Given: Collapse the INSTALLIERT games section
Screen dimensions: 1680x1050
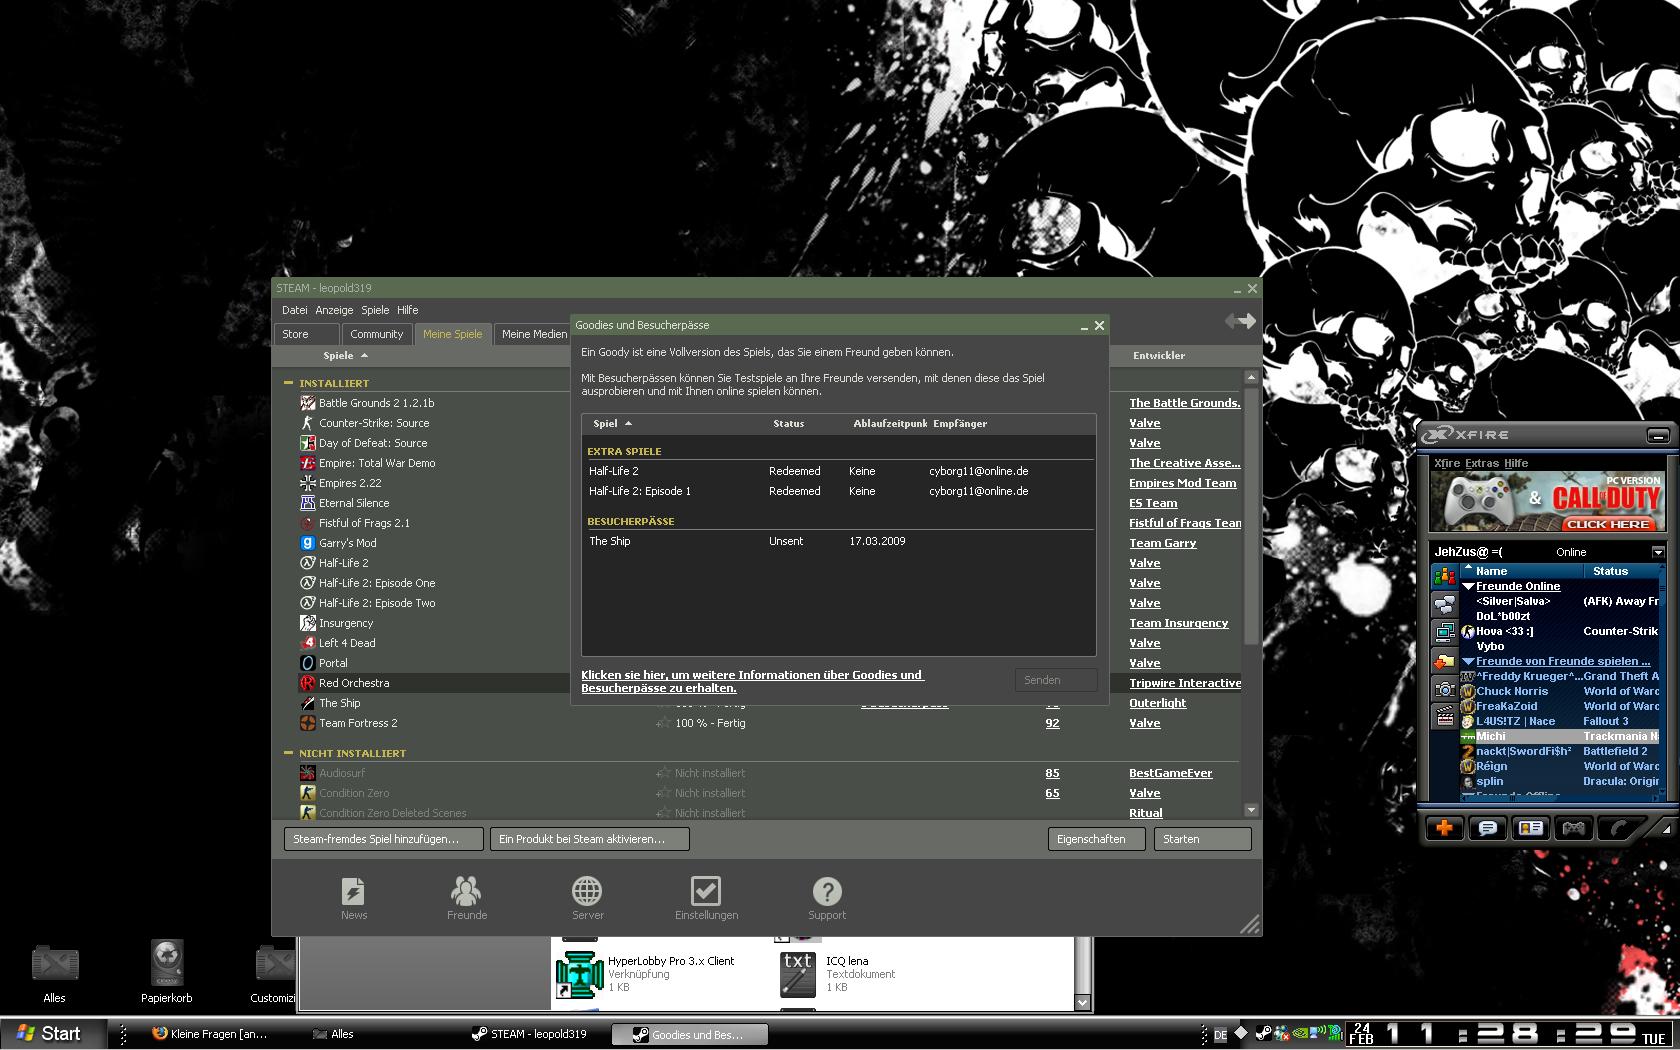Looking at the screenshot, I should click(288, 383).
